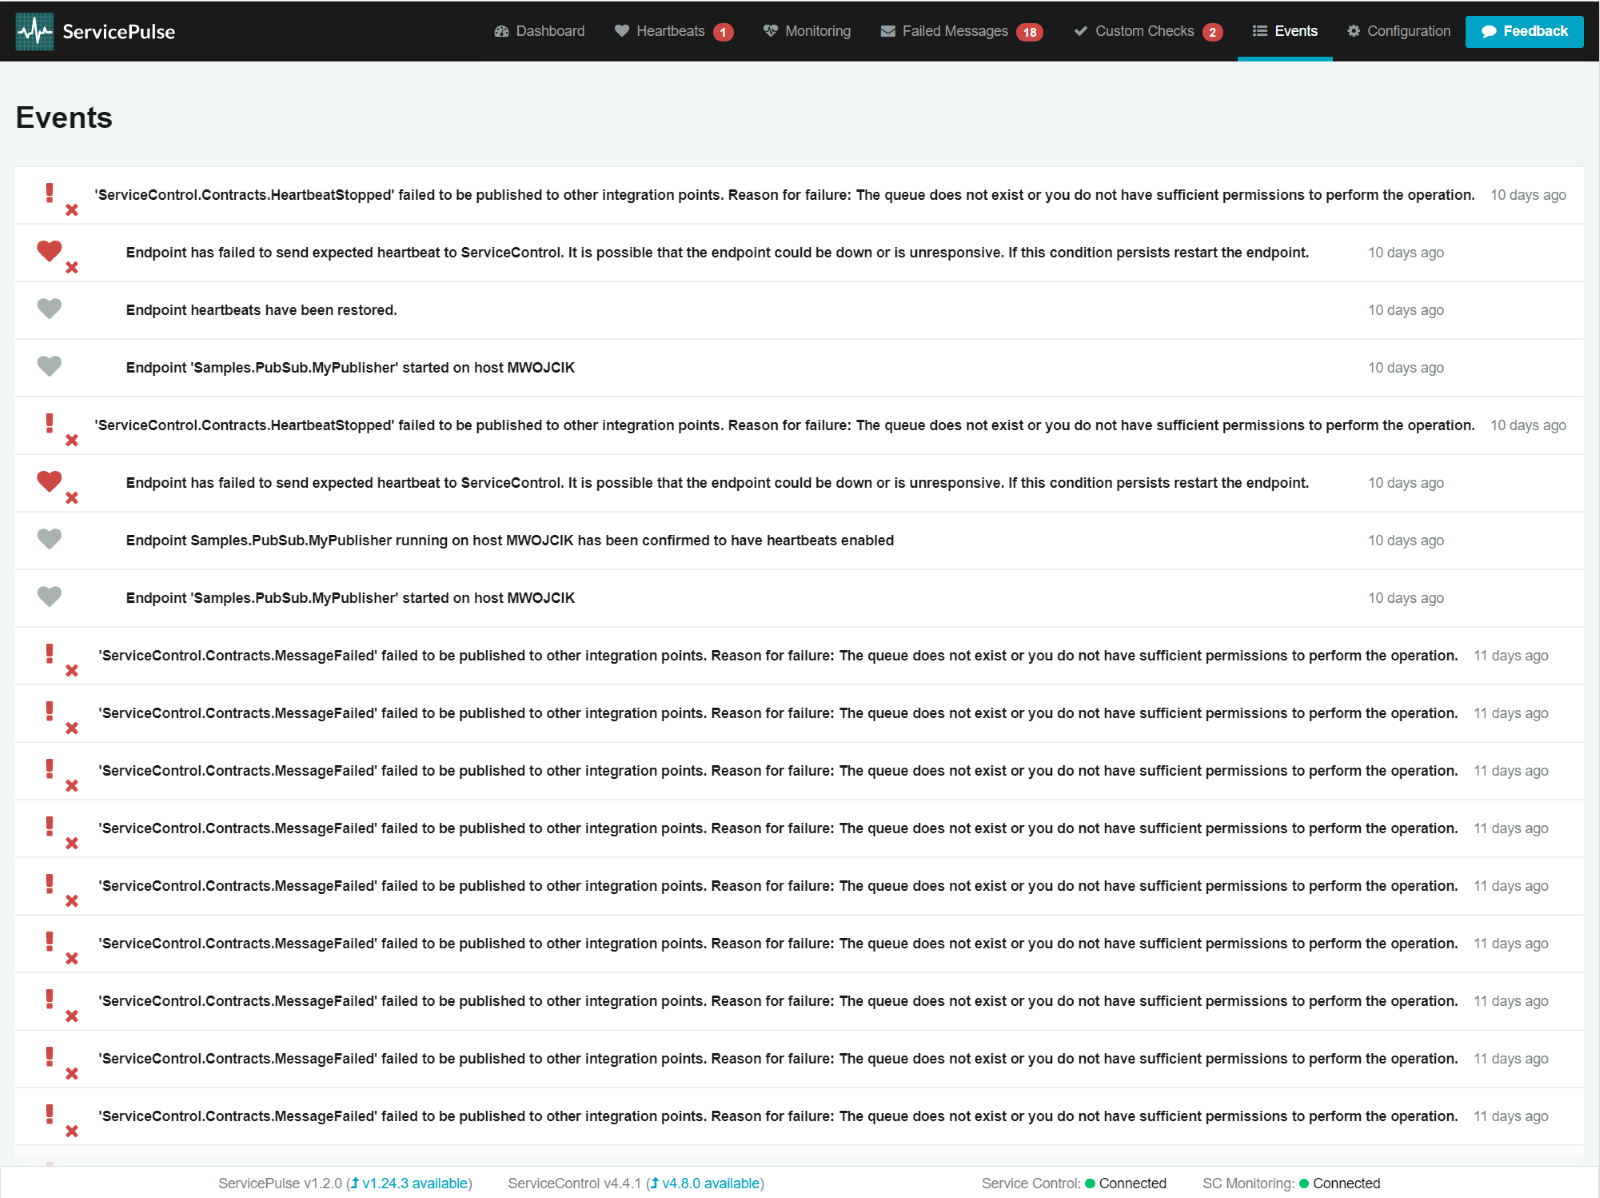Click the Events list icon in navbar
The image size is (1600, 1198).
1260,31
